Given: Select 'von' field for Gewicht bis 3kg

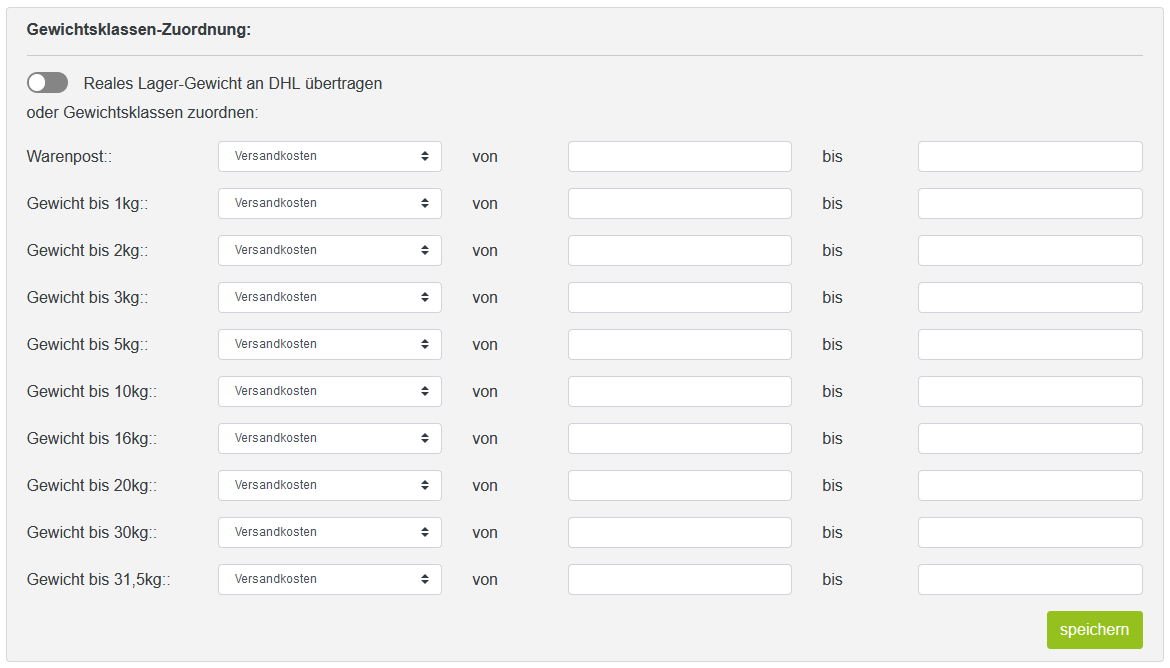Looking at the screenshot, I should 680,298.
